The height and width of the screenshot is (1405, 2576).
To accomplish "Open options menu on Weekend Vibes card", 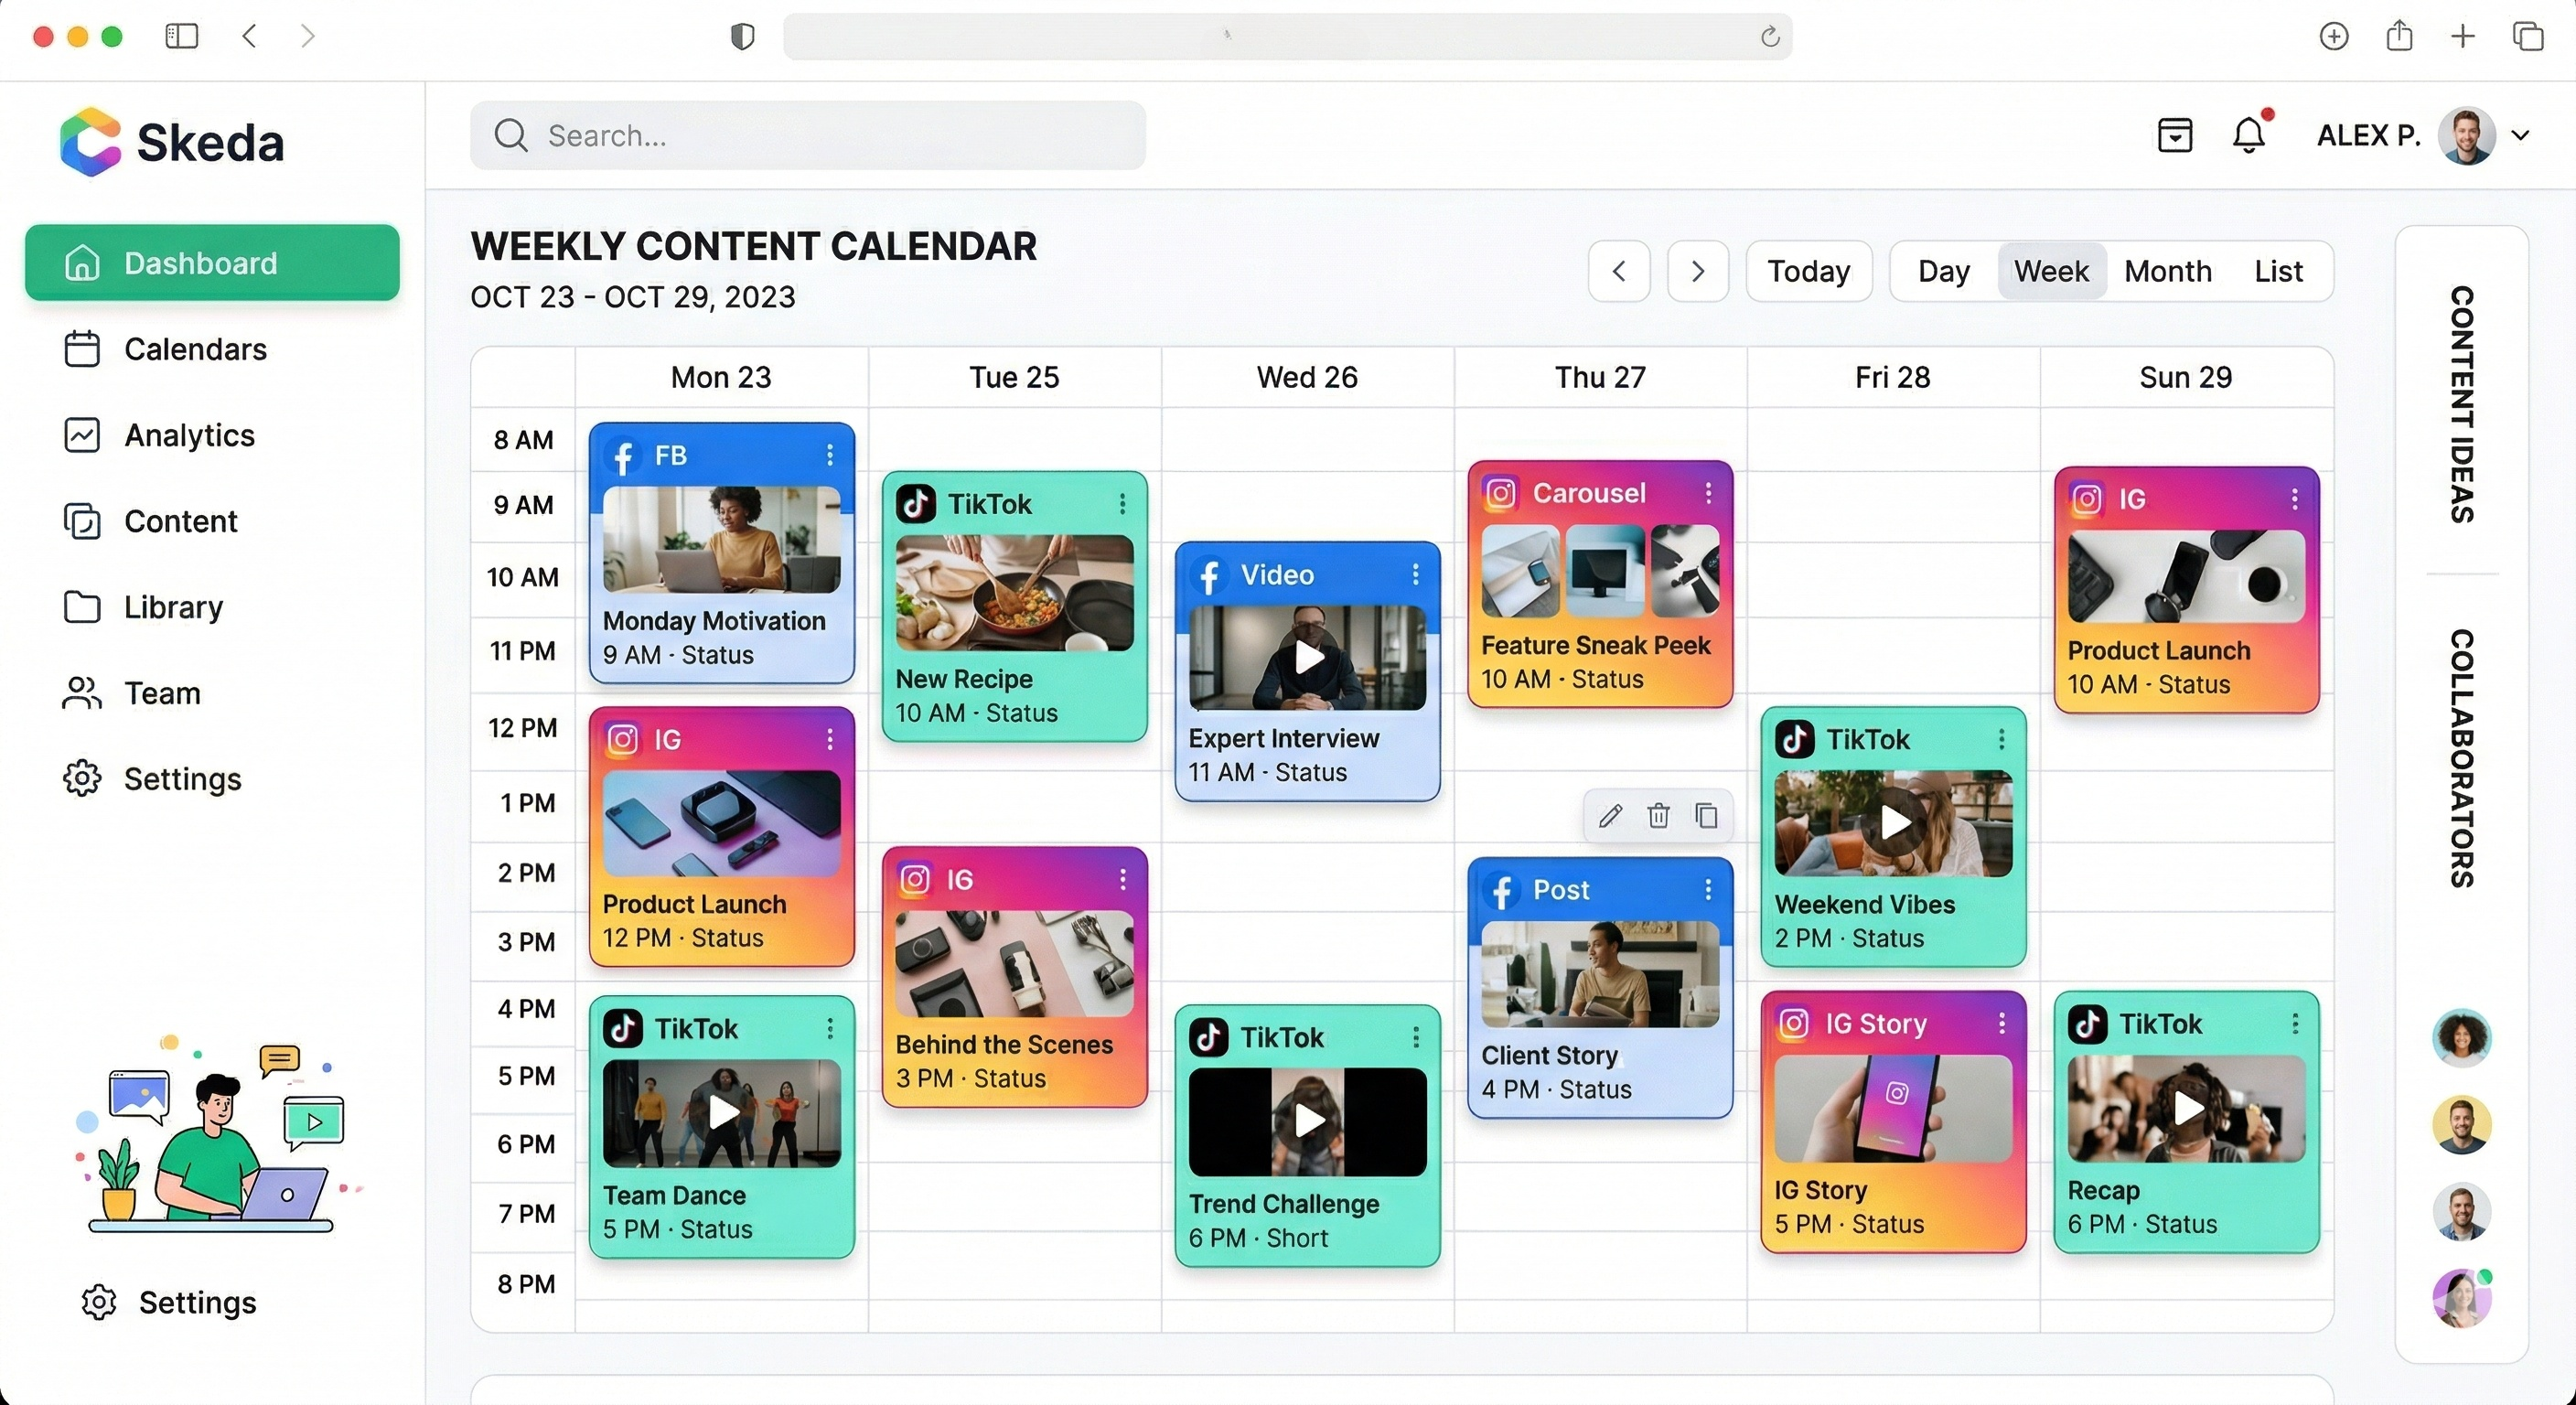I will 2001,739.
